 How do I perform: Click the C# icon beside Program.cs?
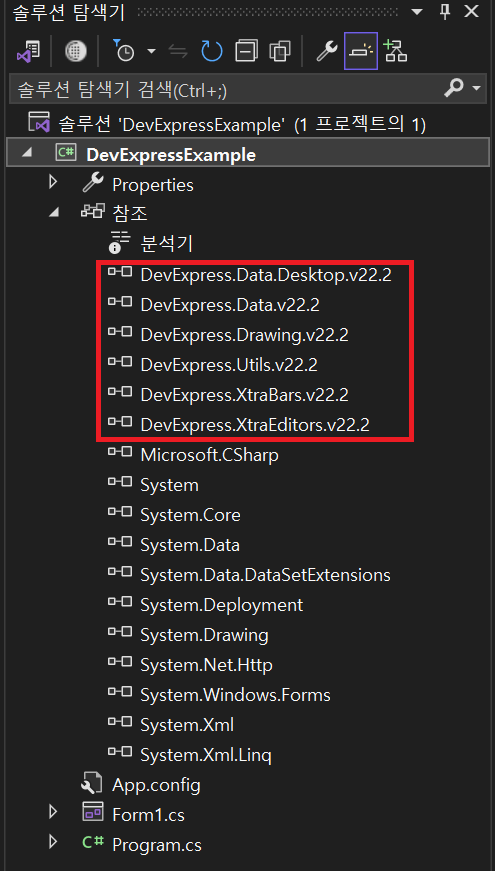[93, 842]
